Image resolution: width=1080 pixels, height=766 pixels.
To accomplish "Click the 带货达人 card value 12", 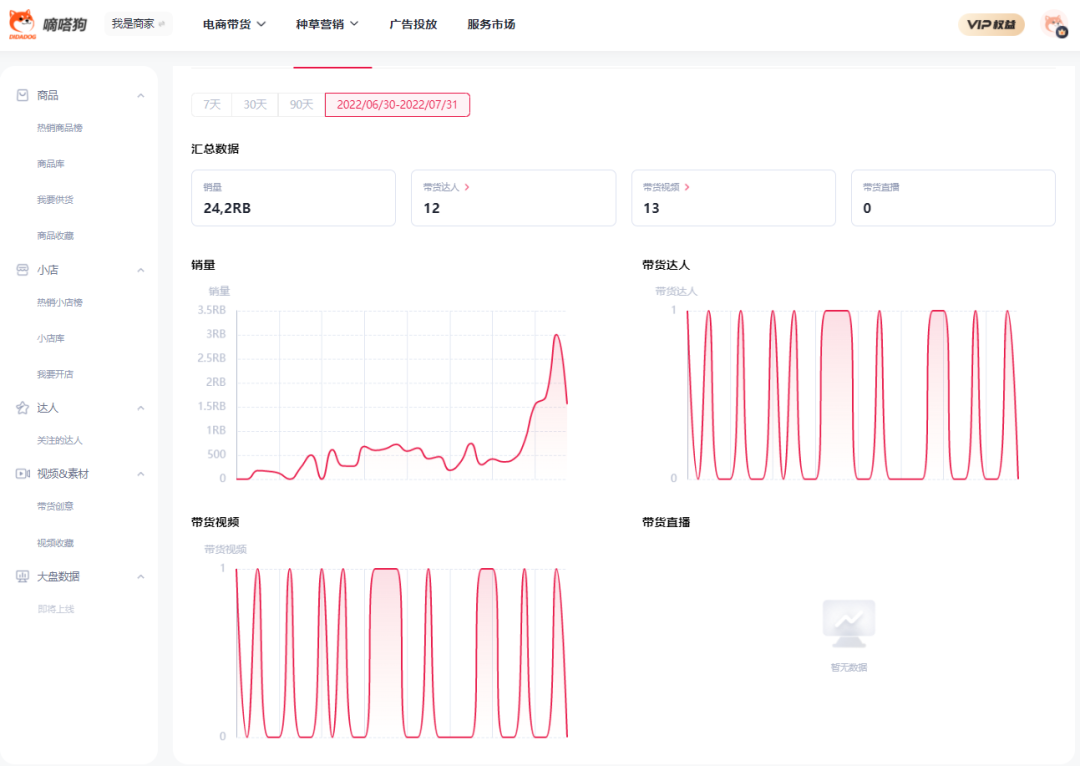I will 432,208.
